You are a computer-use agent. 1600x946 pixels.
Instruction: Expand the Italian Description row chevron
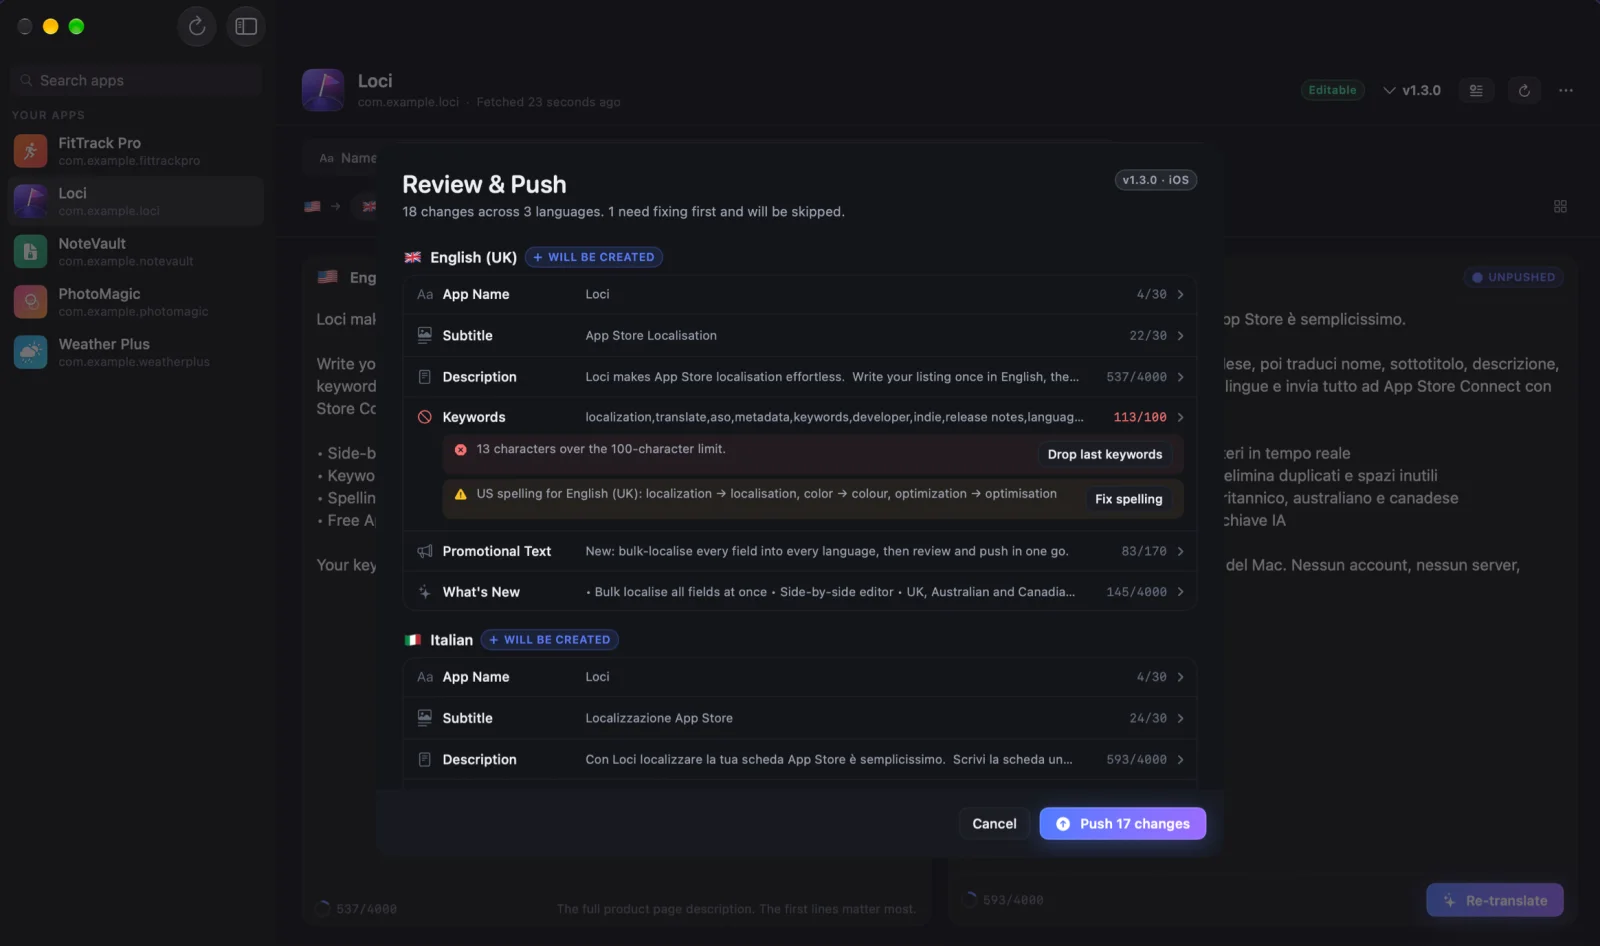coord(1181,760)
